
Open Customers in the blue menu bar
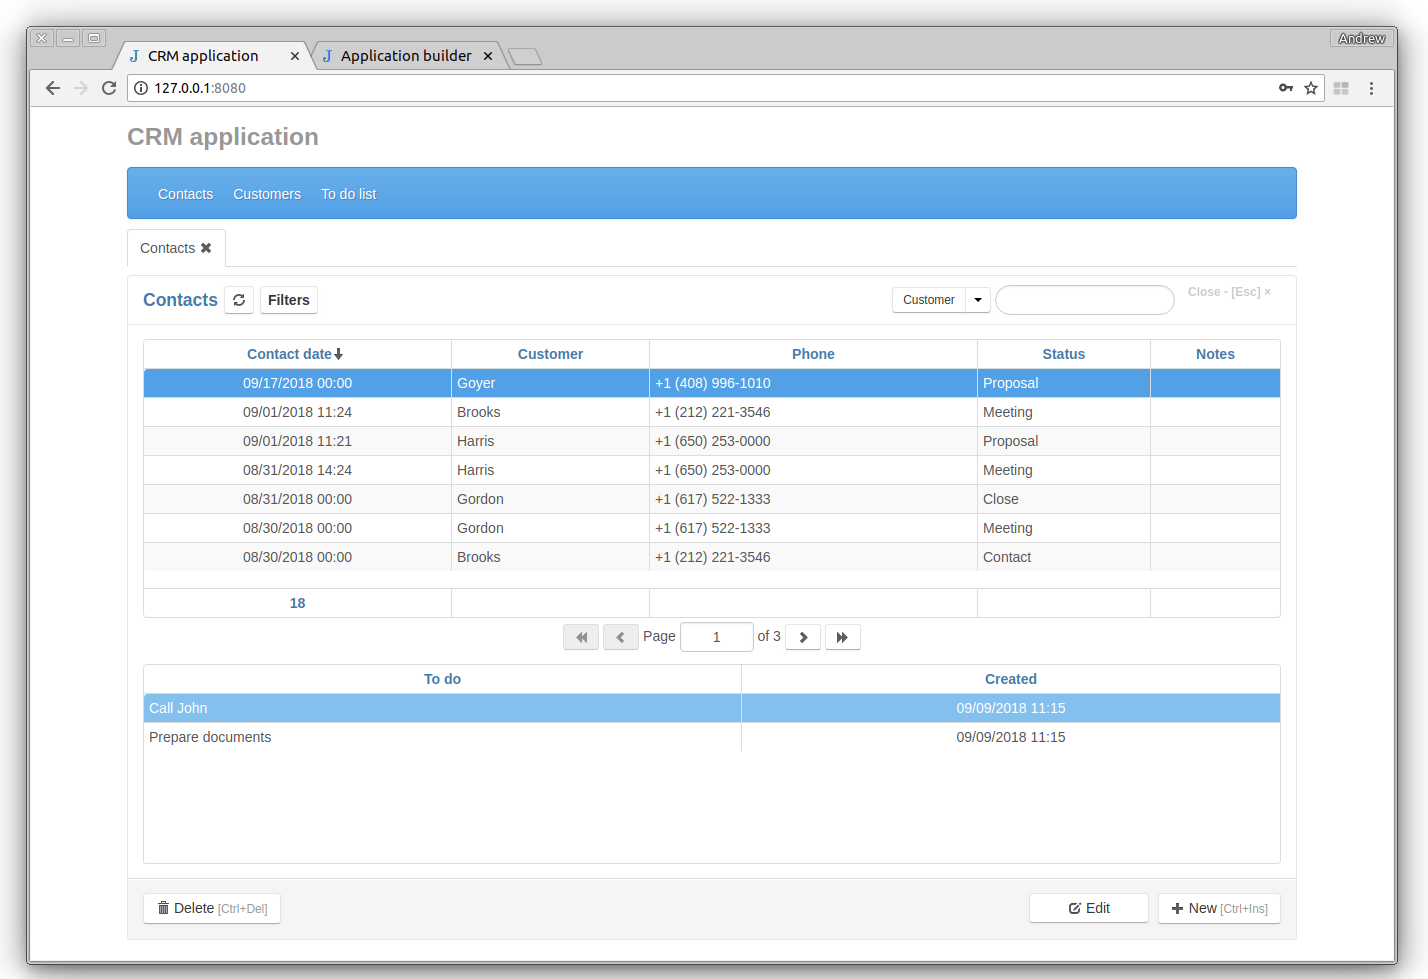(267, 194)
